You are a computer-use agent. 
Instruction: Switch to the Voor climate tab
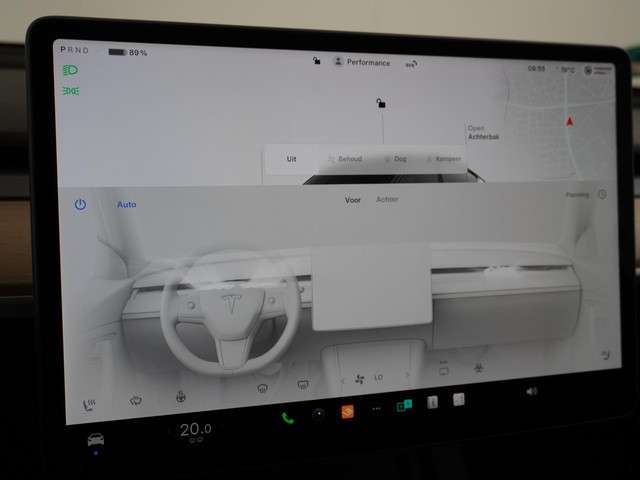click(353, 200)
